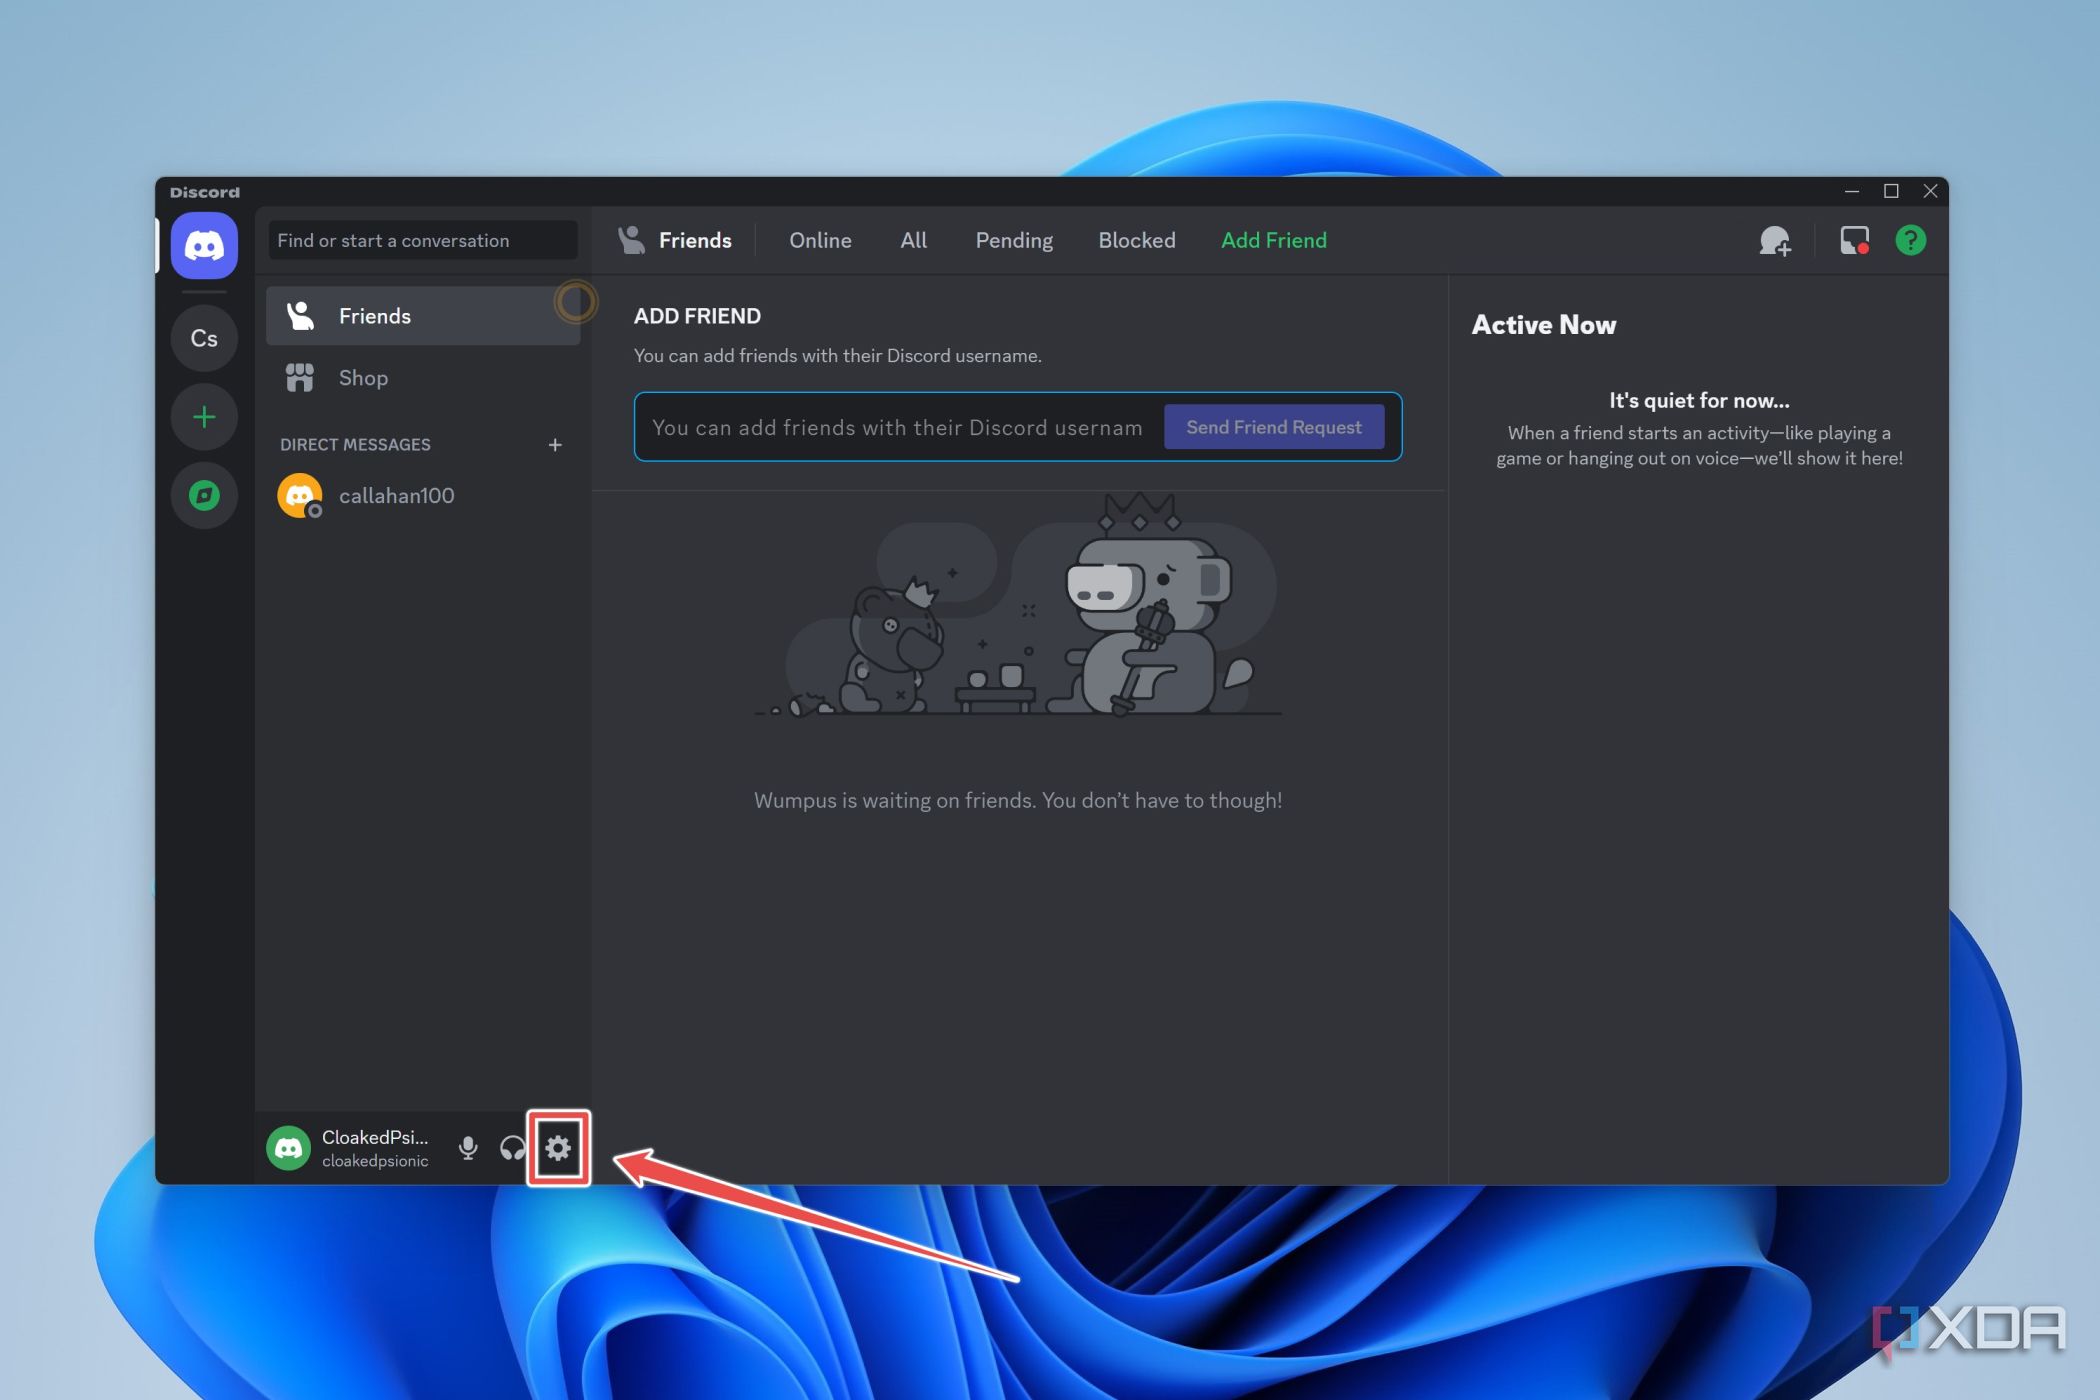Open User Settings gear icon
The width and height of the screenshot is (2100, 1400).
[x=558, y=1147]
